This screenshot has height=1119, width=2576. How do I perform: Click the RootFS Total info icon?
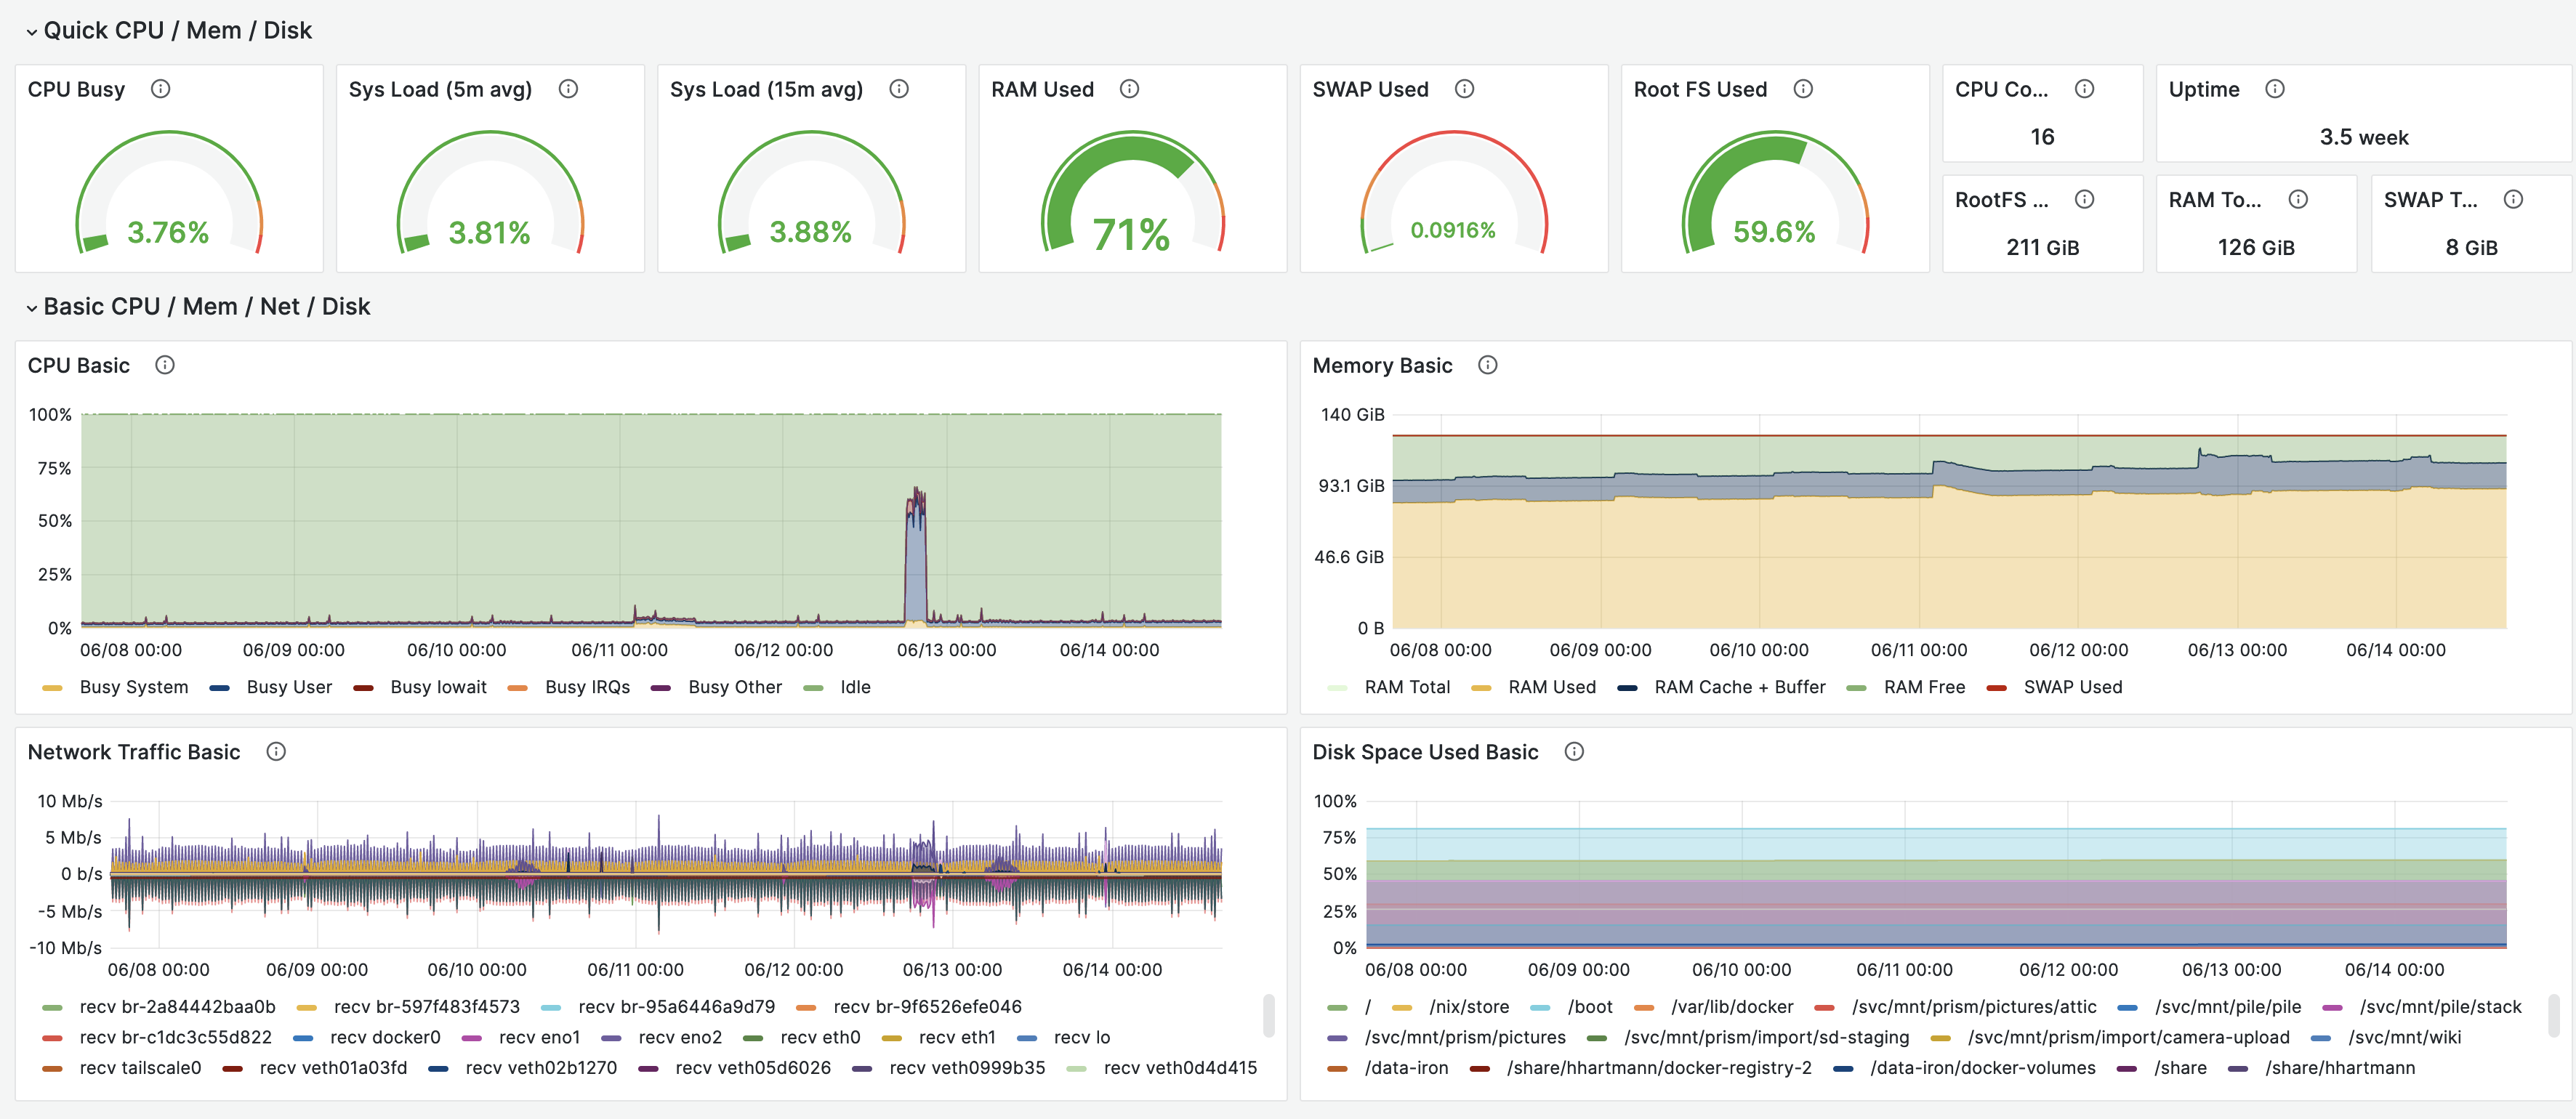coord(2084,199)
